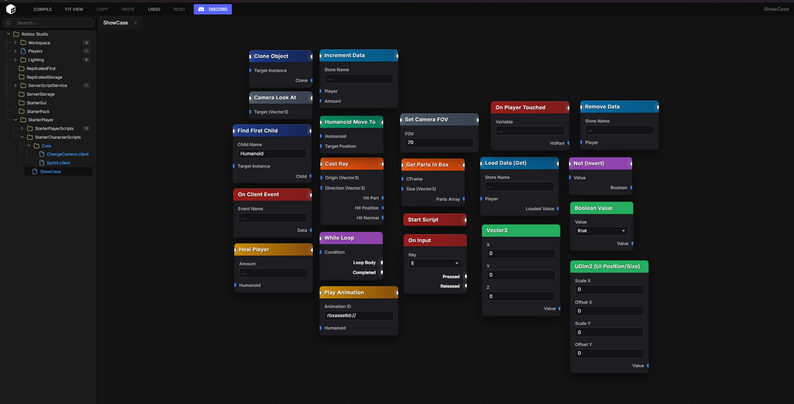Click the ReplicatedStorage folder icon
Viewport: 794px width, 404px height.
[21, 77]
